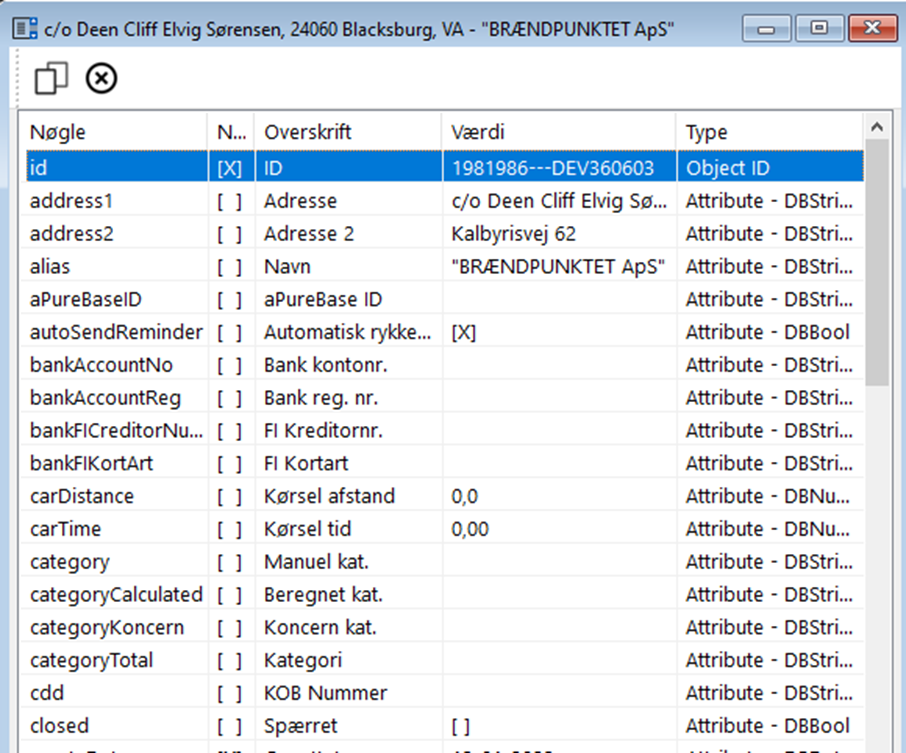906x753 pixels.
Task: Click the Object ID type cell
Action: click(x=770, y=168)
